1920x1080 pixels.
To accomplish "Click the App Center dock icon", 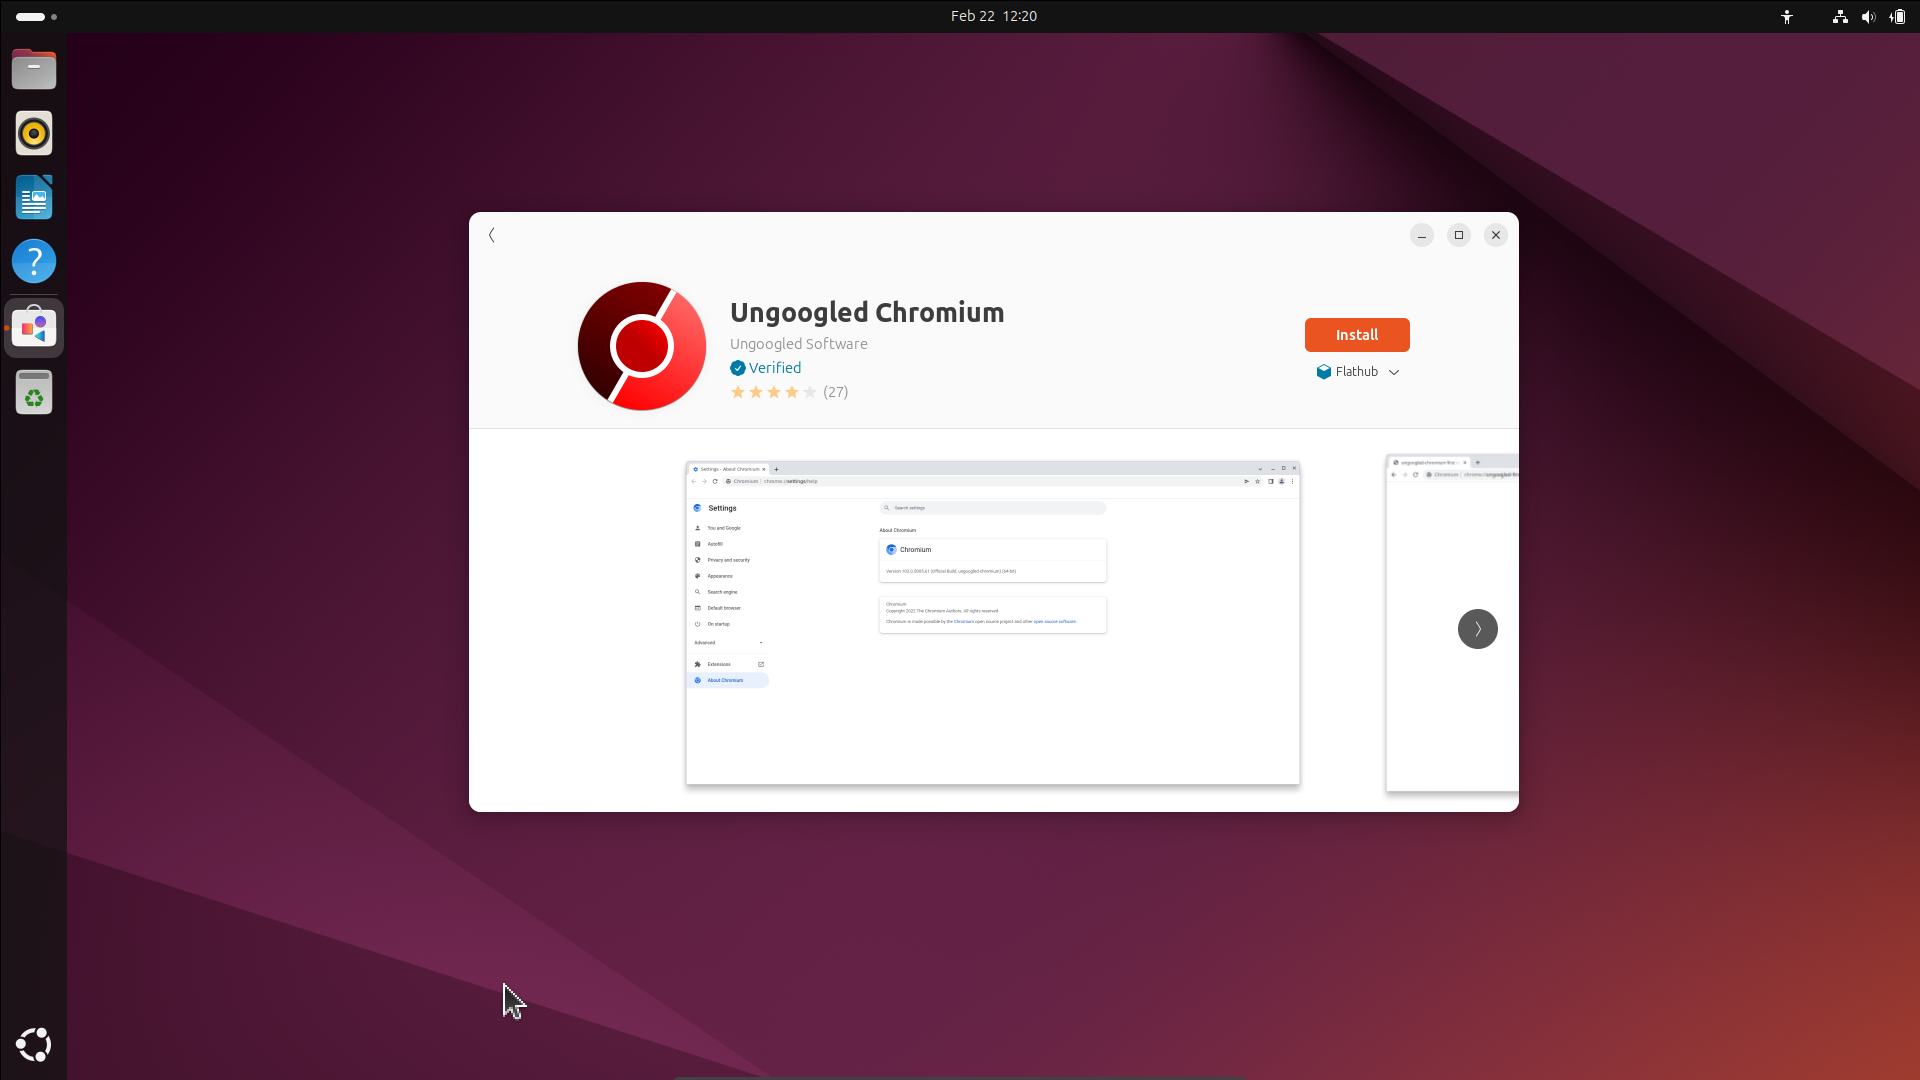I will (34, 327).
